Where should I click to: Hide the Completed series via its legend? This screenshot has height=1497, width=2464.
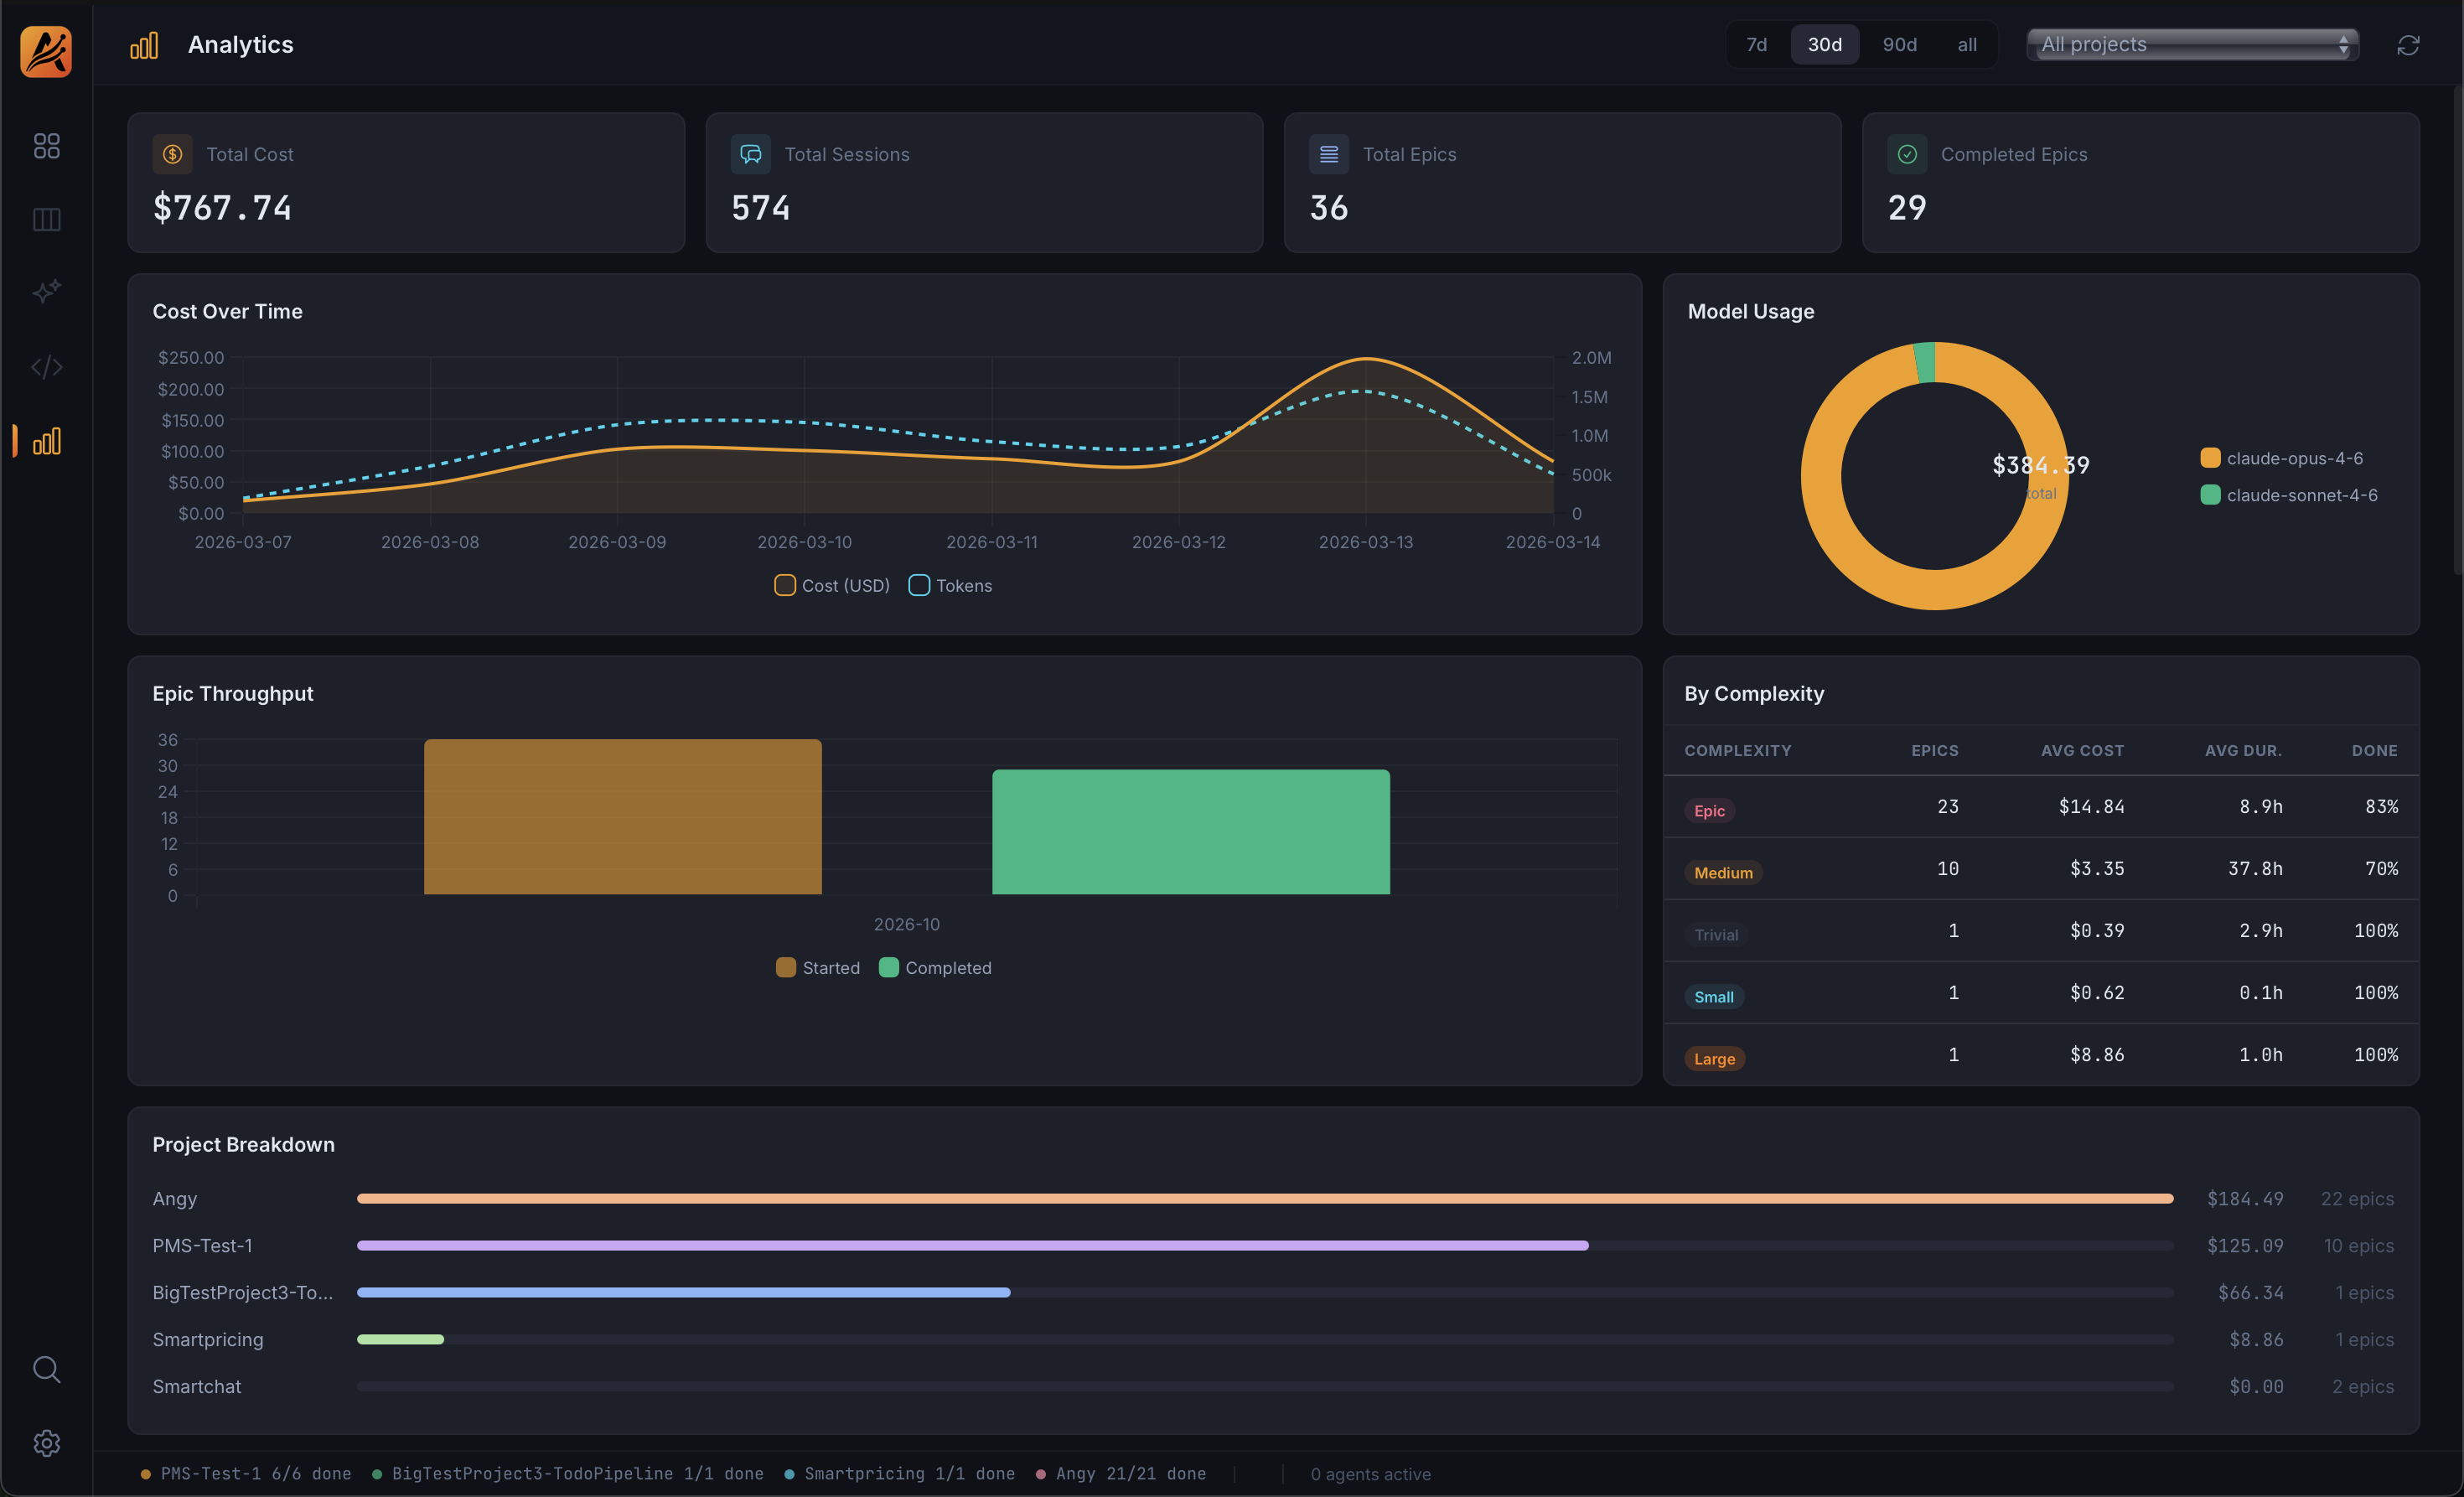click(x=888, y=967)
